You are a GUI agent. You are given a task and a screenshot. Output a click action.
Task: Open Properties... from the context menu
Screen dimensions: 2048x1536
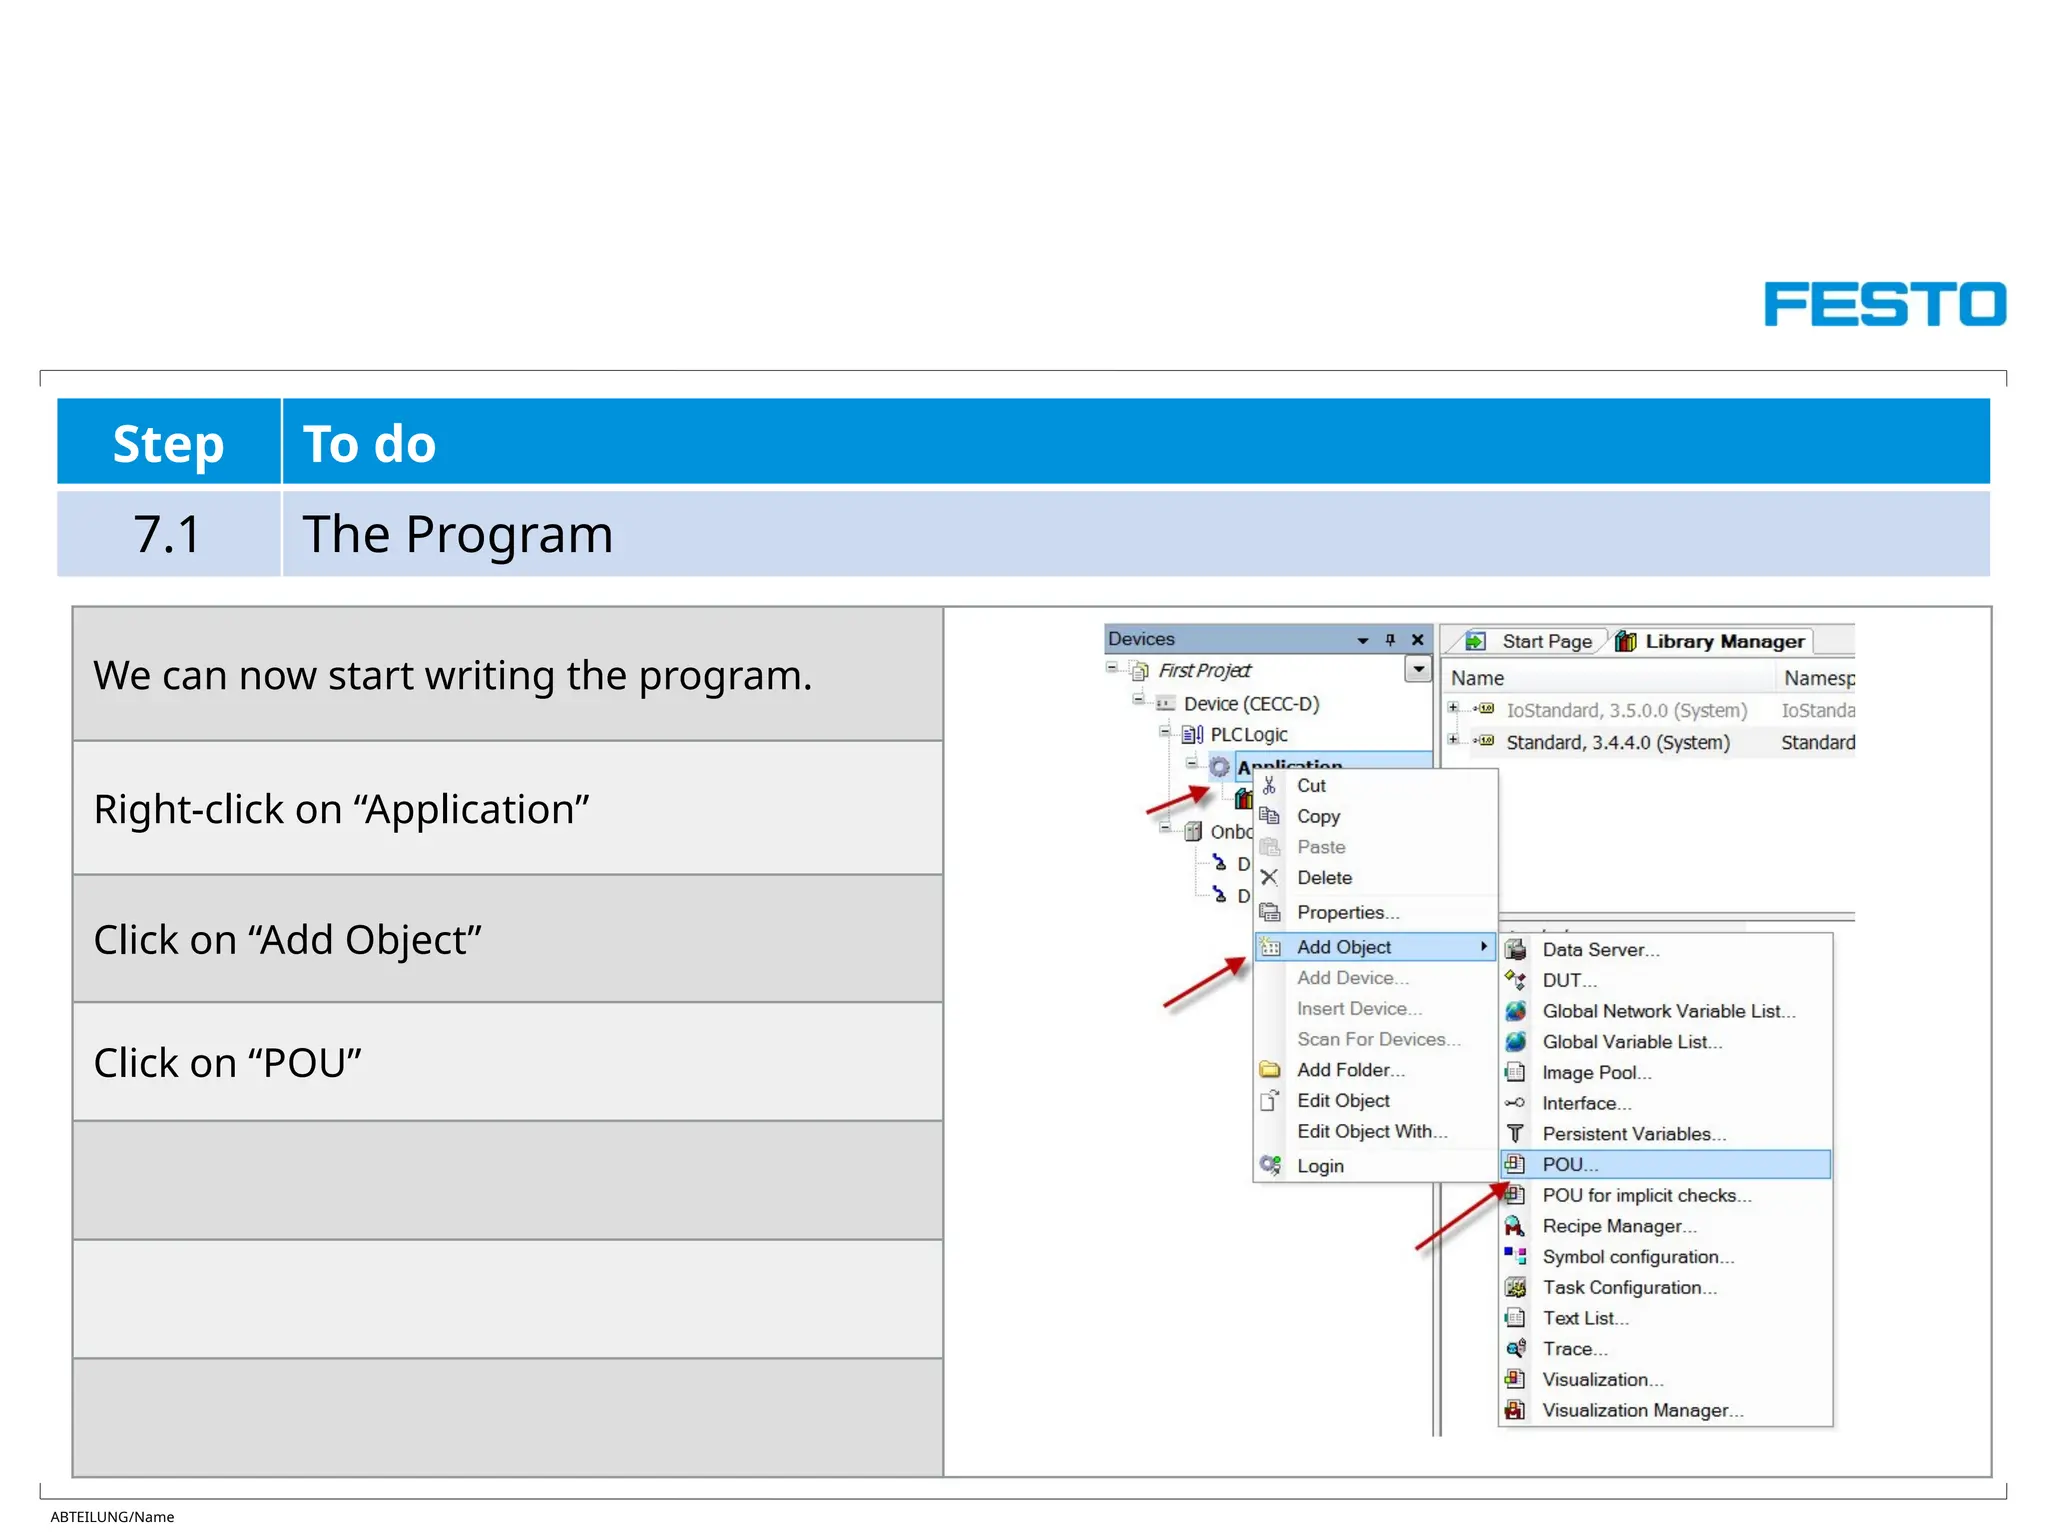click(x=1376, y=912)
